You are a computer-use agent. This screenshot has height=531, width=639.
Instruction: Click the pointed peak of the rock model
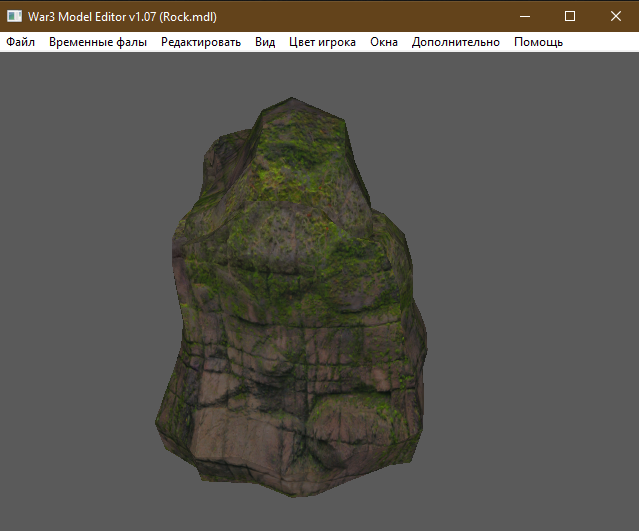293,106
